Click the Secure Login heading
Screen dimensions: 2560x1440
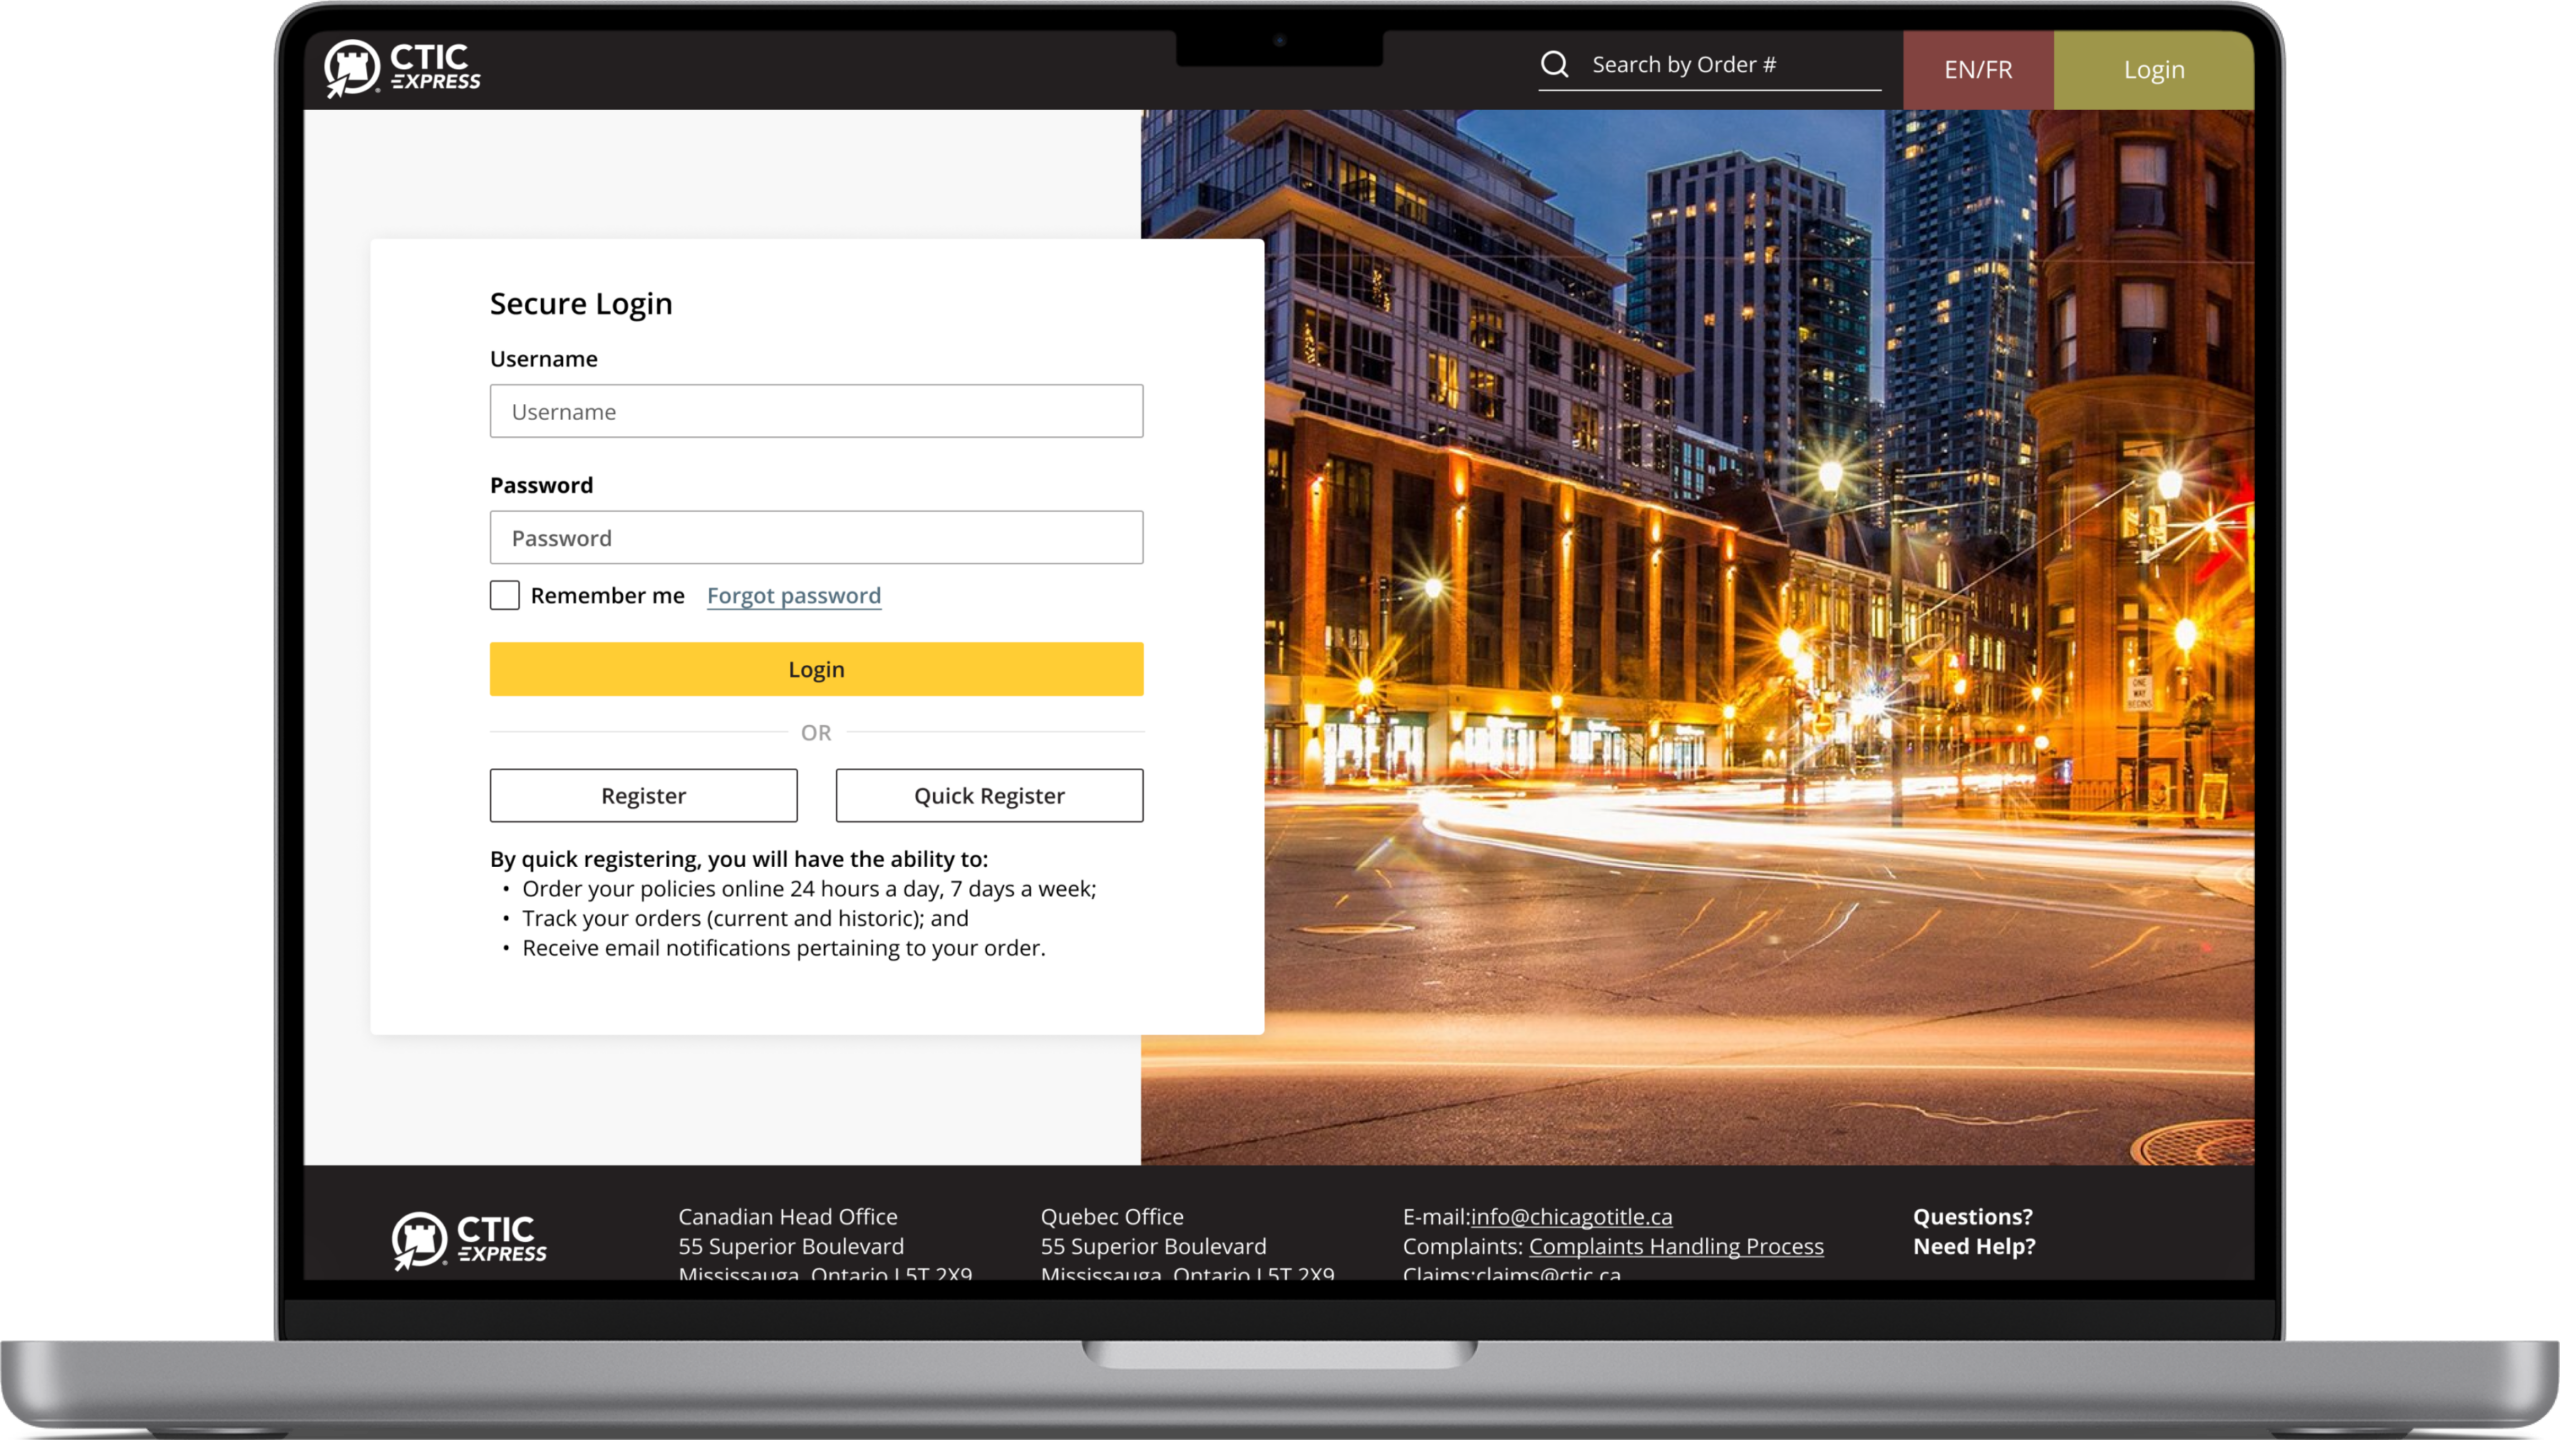click(581, 304)
